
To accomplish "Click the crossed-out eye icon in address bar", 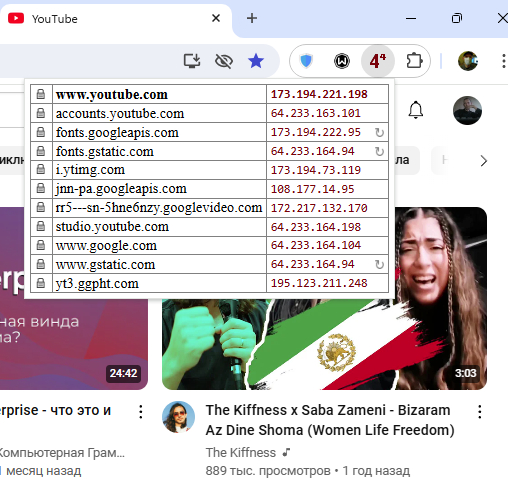I will click(x=224, y=61).
